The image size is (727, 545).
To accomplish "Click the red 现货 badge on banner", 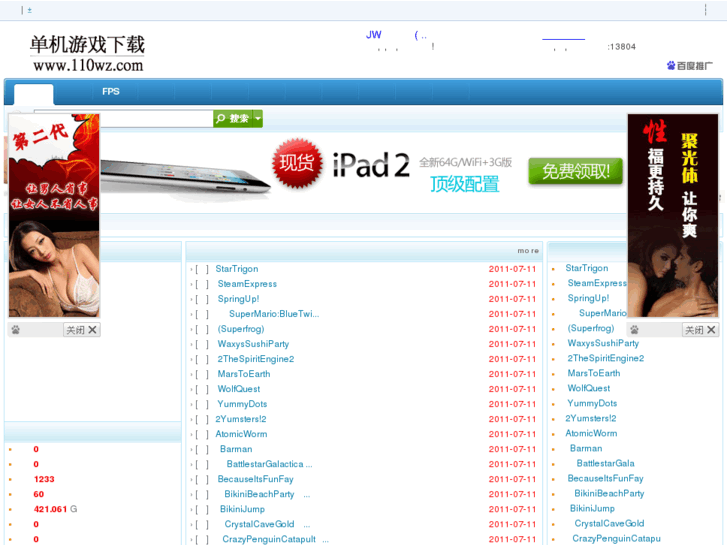I will [297, 163].
